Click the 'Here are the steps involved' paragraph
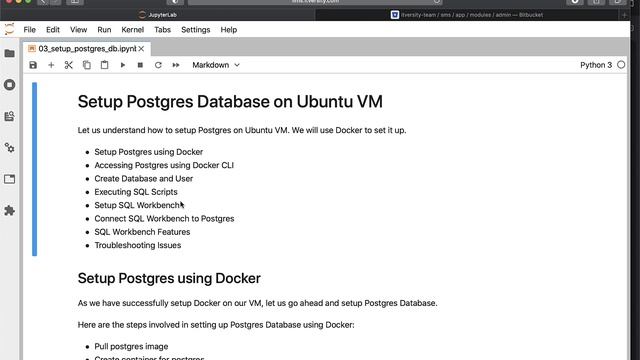Viewport: 640px width, 360px height. [216, 325]
